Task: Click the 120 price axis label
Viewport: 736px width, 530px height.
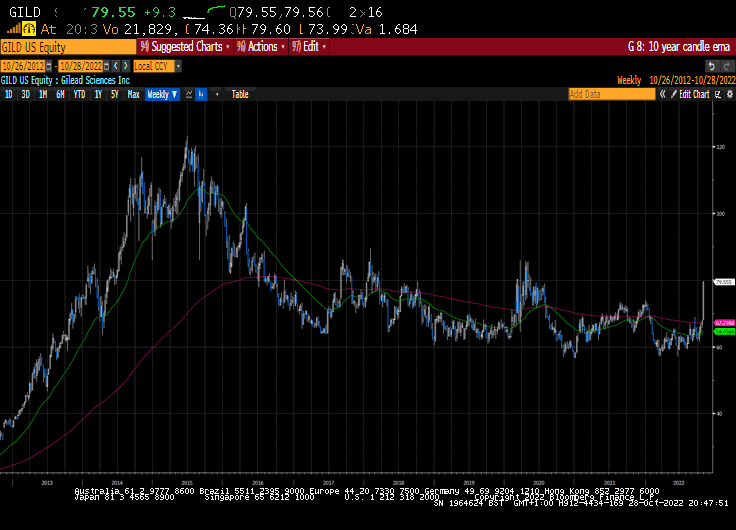Action: (721, 147)
